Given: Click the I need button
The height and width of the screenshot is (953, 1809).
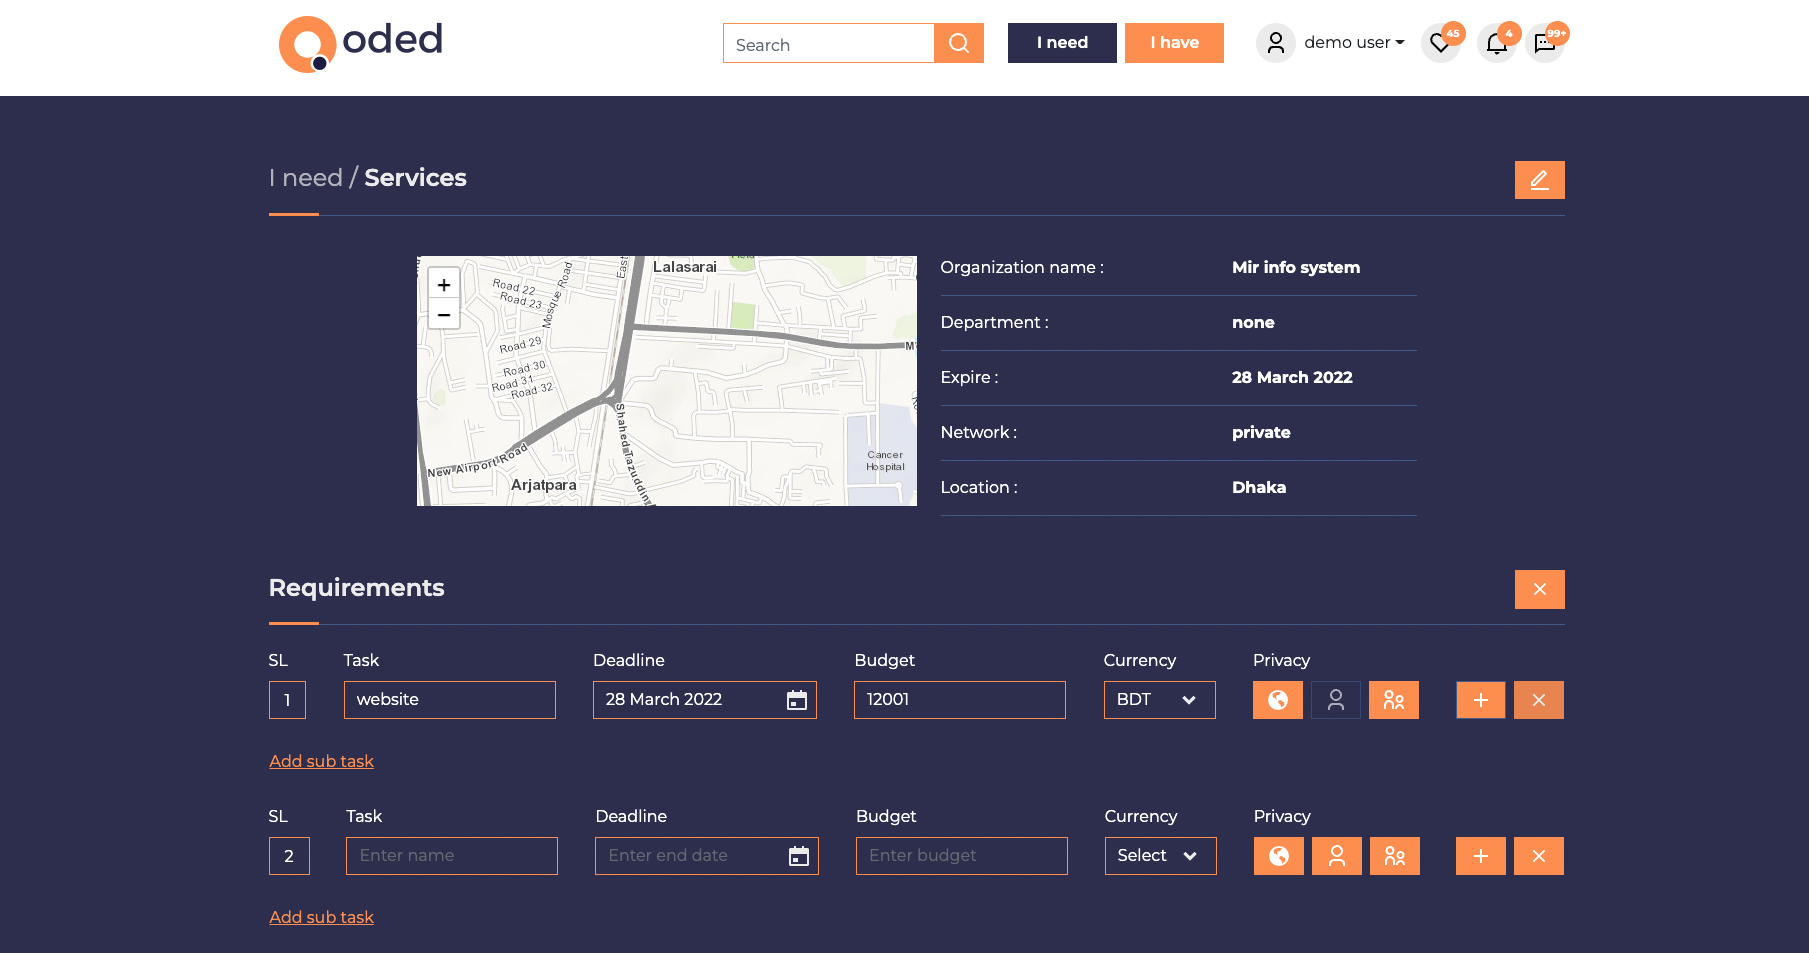Looking at the screenshot, I should pos(1062,43).
